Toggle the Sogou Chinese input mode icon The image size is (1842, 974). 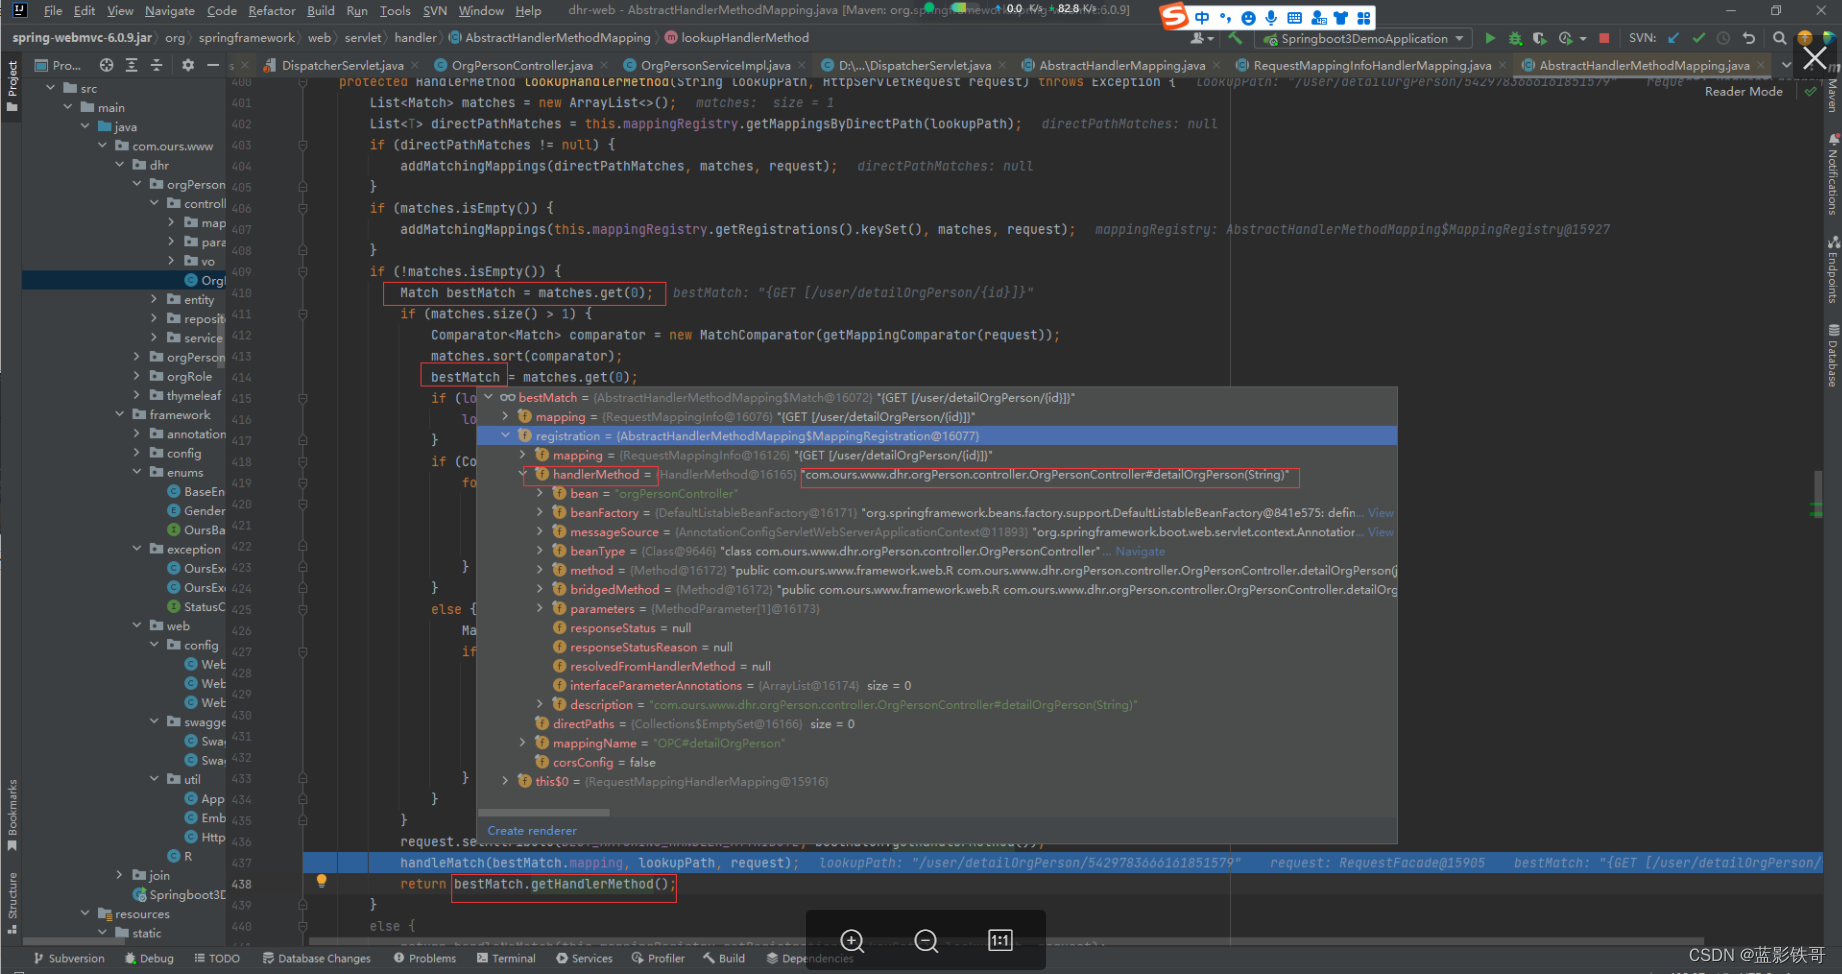point(1202,17)
